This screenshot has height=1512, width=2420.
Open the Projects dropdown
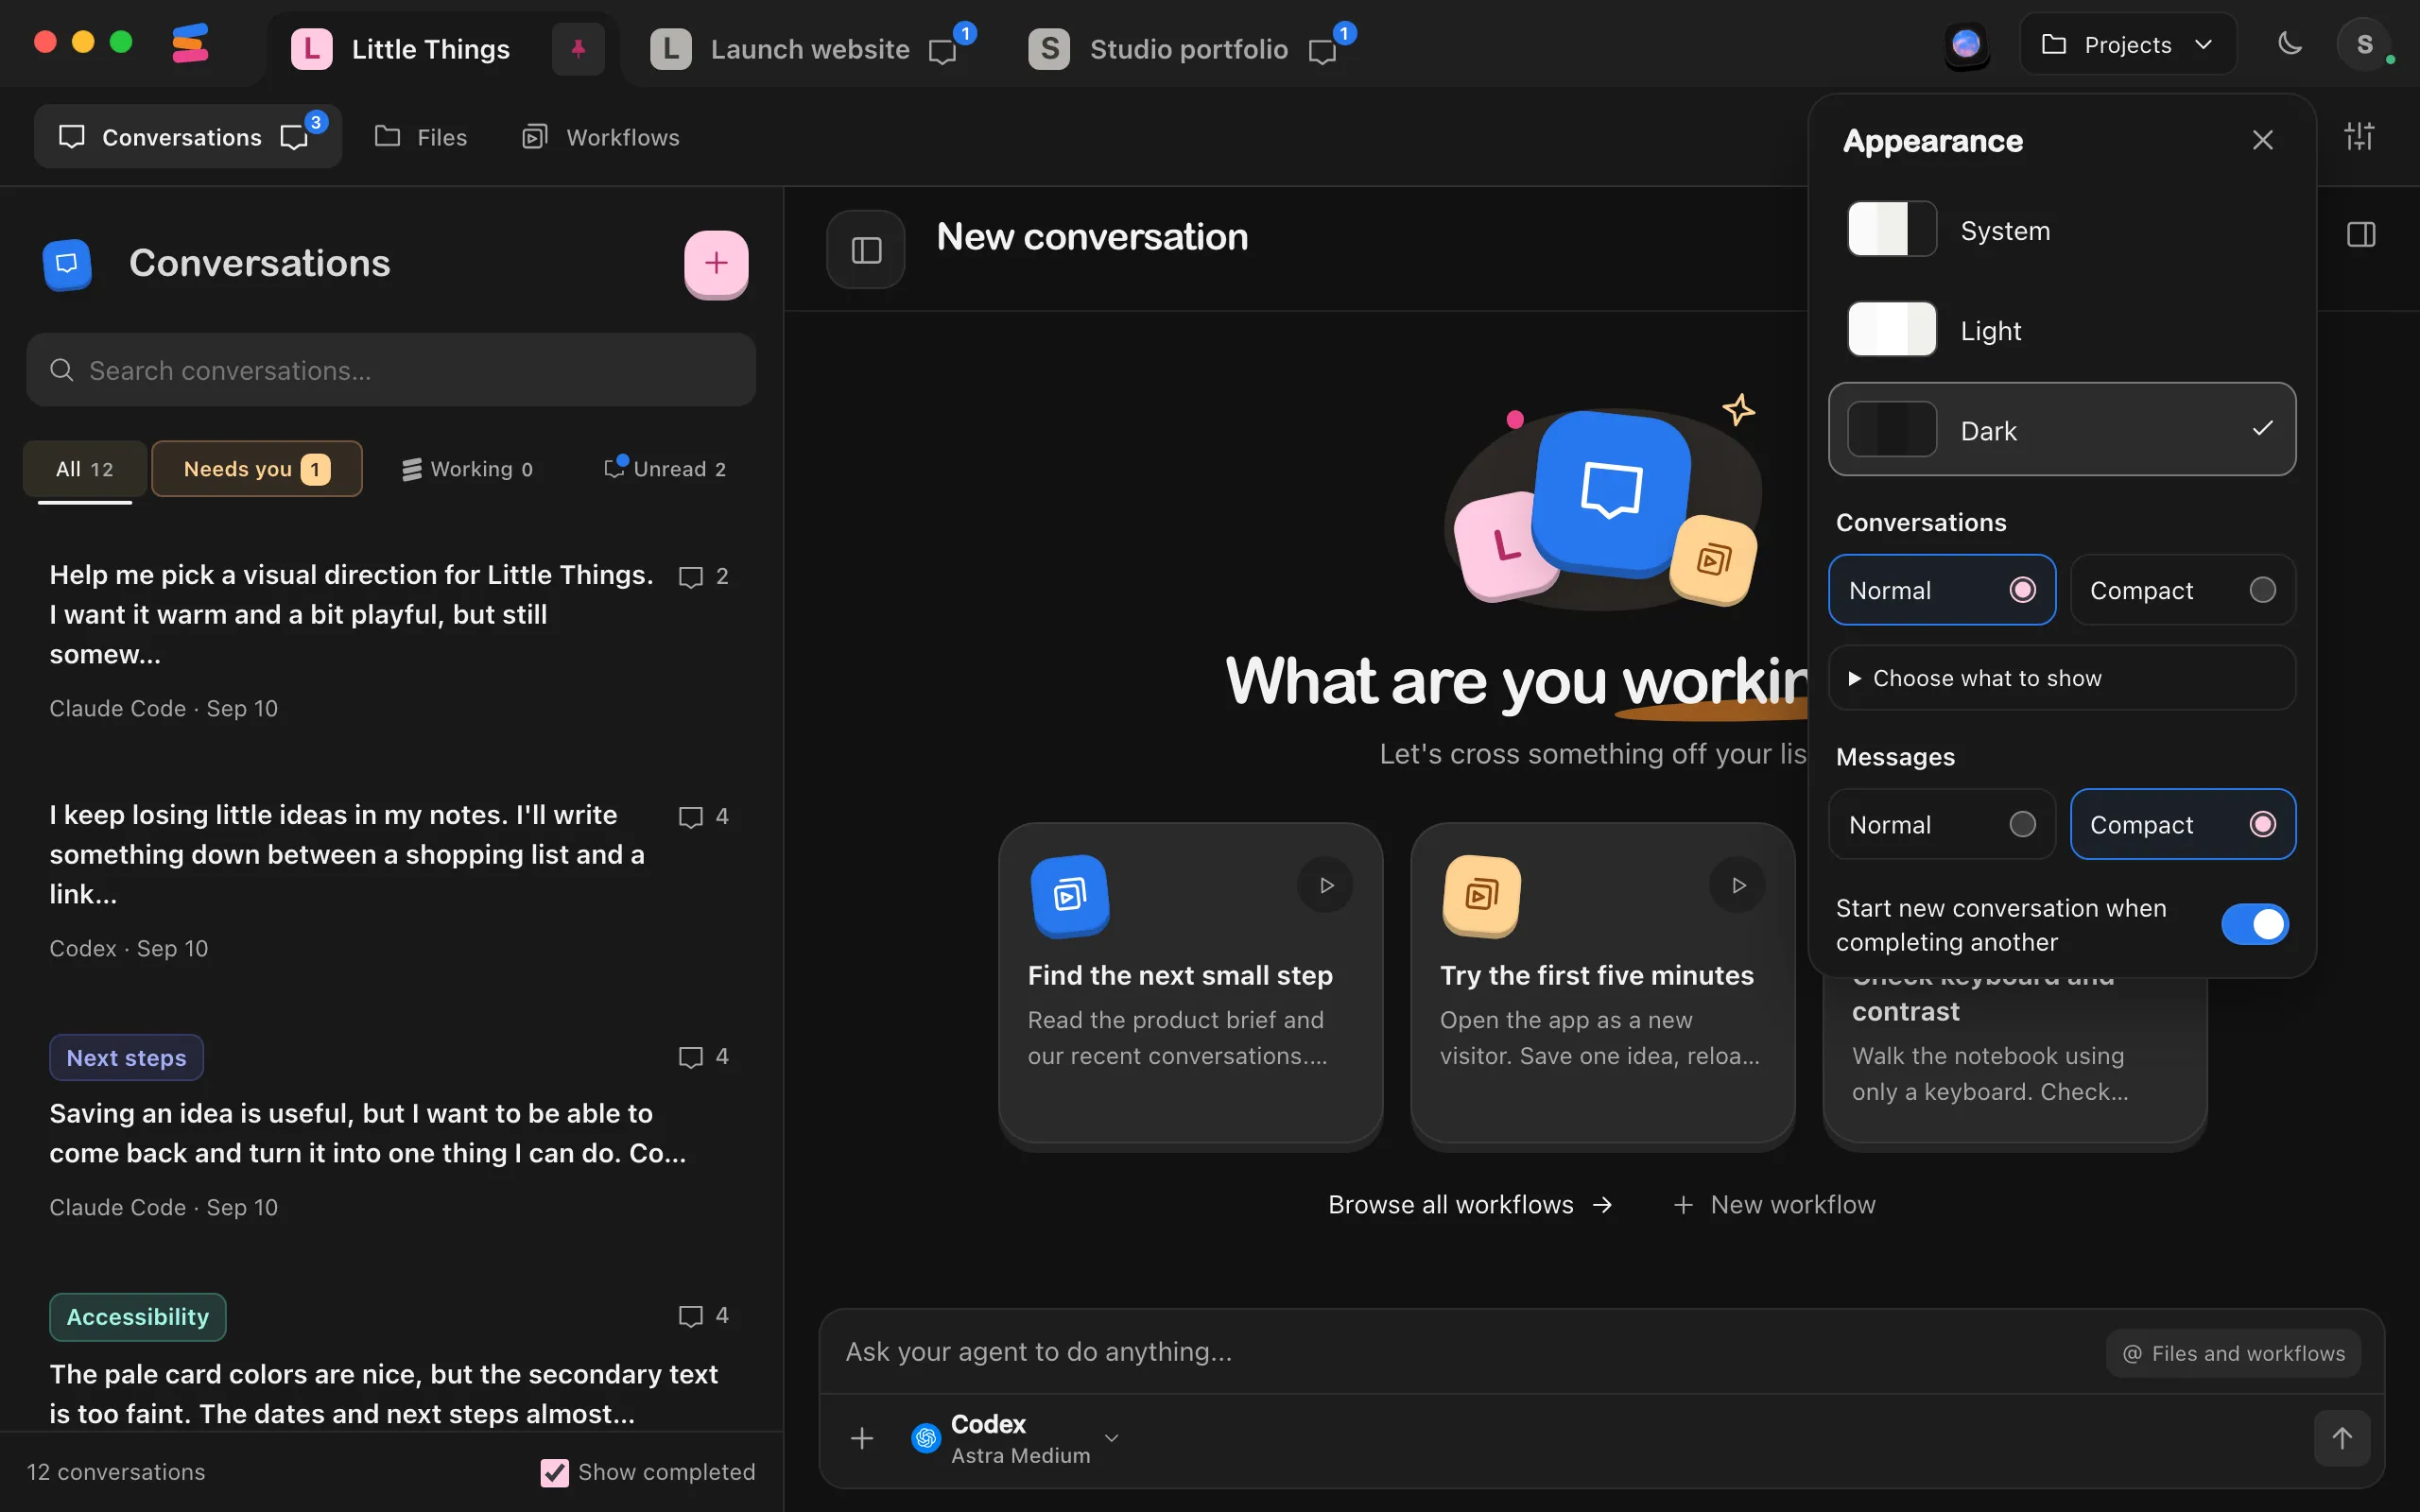pos(2128,44)
